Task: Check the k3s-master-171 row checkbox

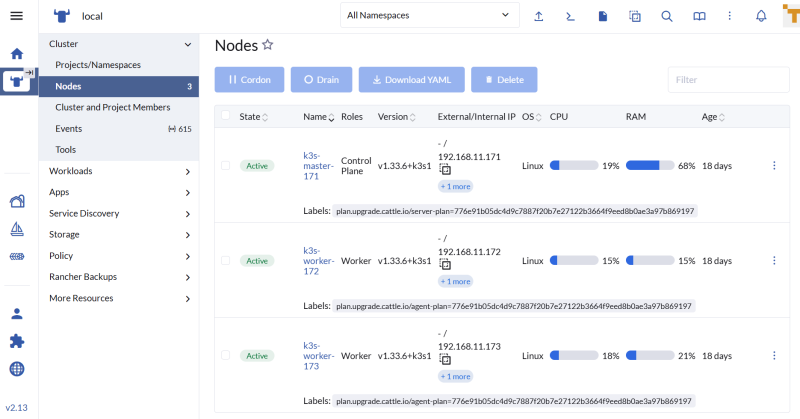Action: (226, 165)
